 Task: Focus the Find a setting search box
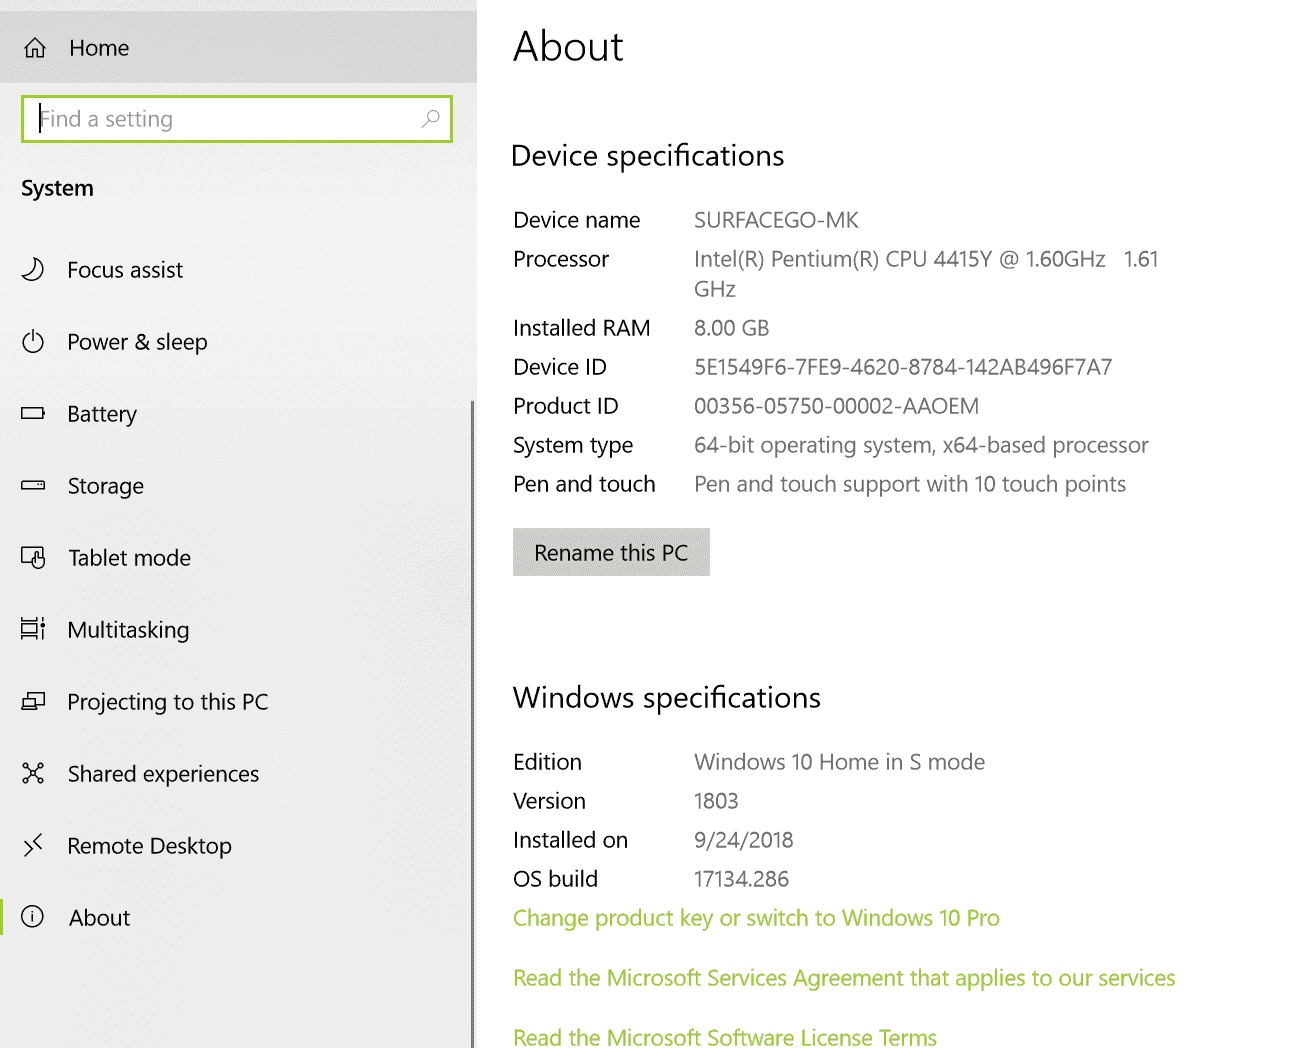[x=225, y=119]
